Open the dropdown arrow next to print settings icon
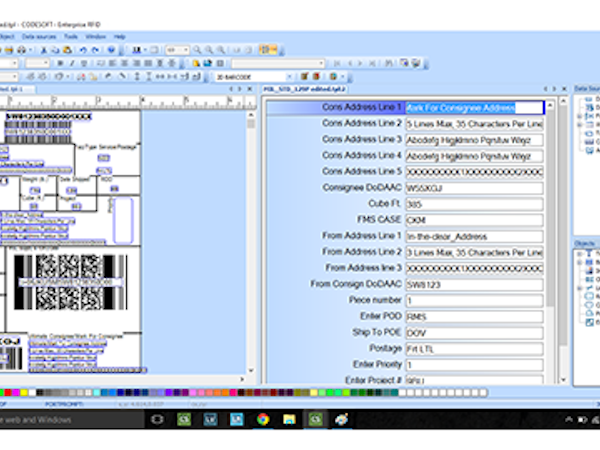The image size is (600, 450). pos(30,50)
